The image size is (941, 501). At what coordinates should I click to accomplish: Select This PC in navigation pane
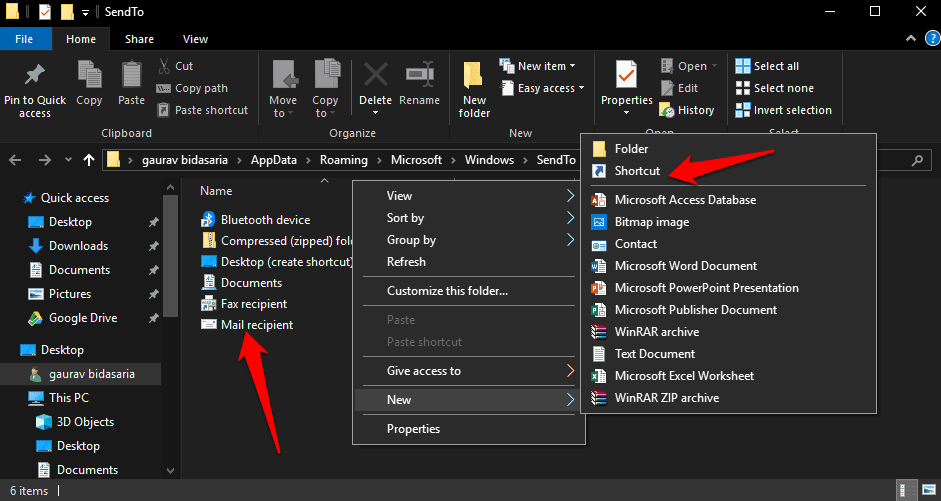coord(68,398)
